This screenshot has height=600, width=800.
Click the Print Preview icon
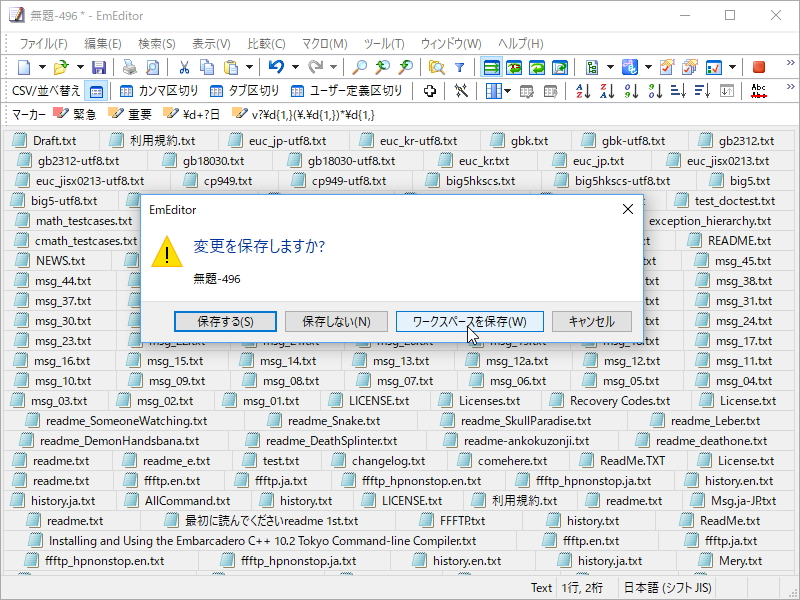point(152,67)
